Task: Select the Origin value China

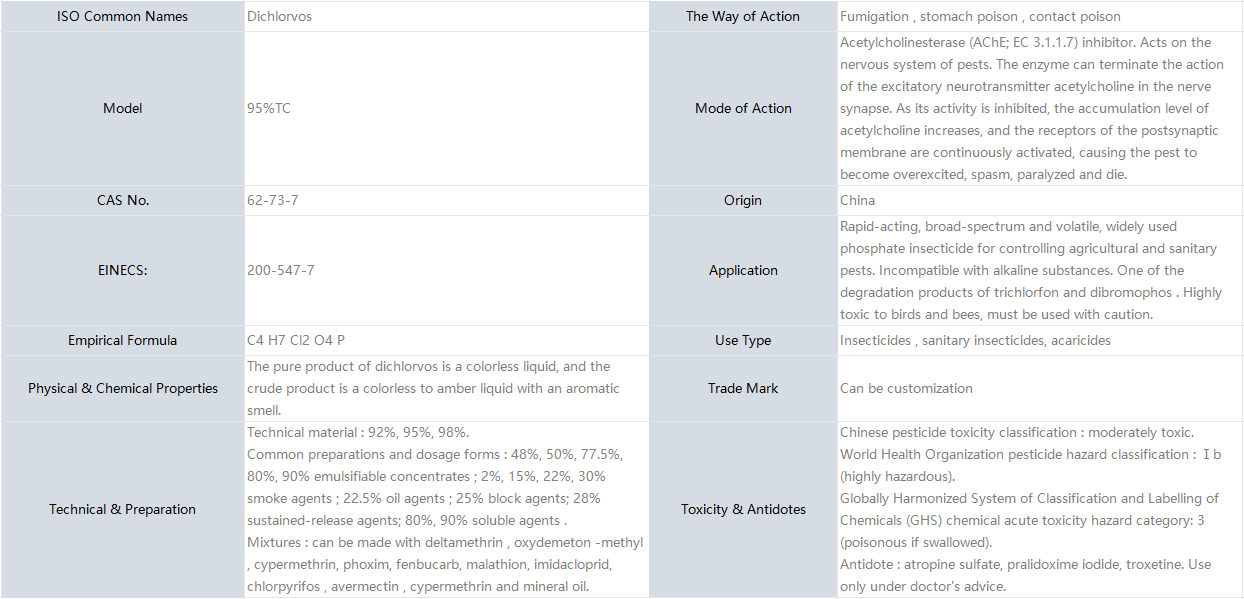Action: coord(857,200)
